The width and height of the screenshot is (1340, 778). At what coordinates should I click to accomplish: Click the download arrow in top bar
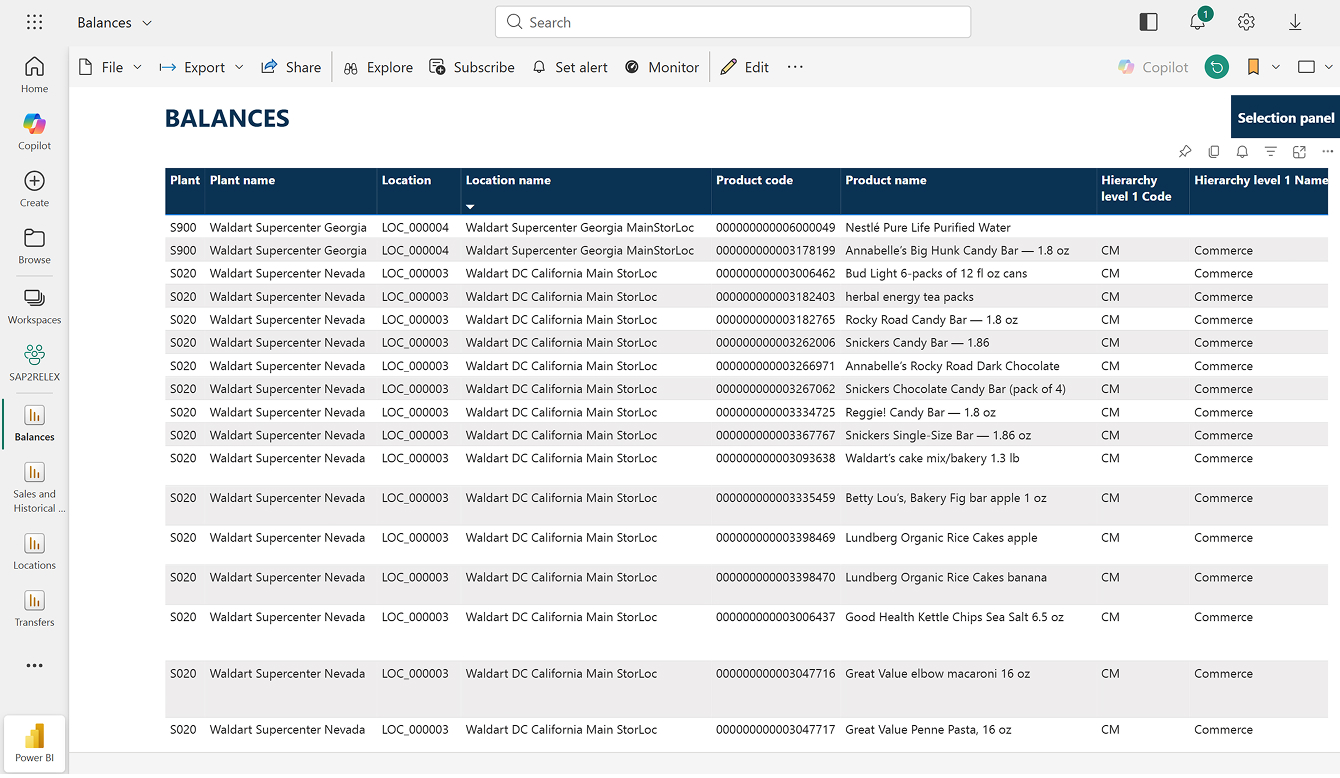tap(1295, 22)
